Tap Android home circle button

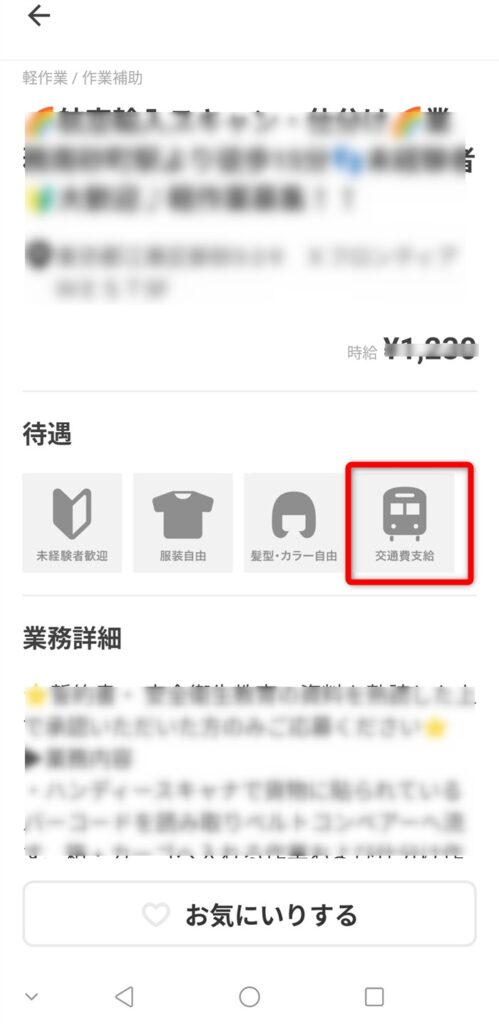250,997
